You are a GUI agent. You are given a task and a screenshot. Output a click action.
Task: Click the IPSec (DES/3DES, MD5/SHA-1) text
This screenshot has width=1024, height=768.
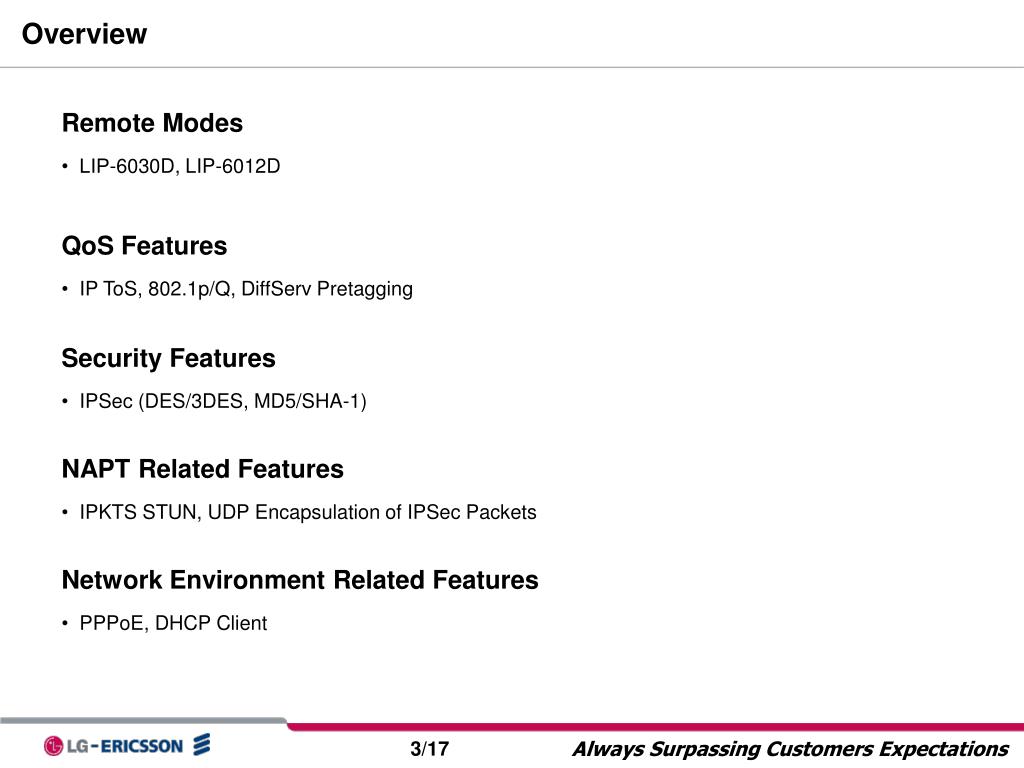pos(223,401)
